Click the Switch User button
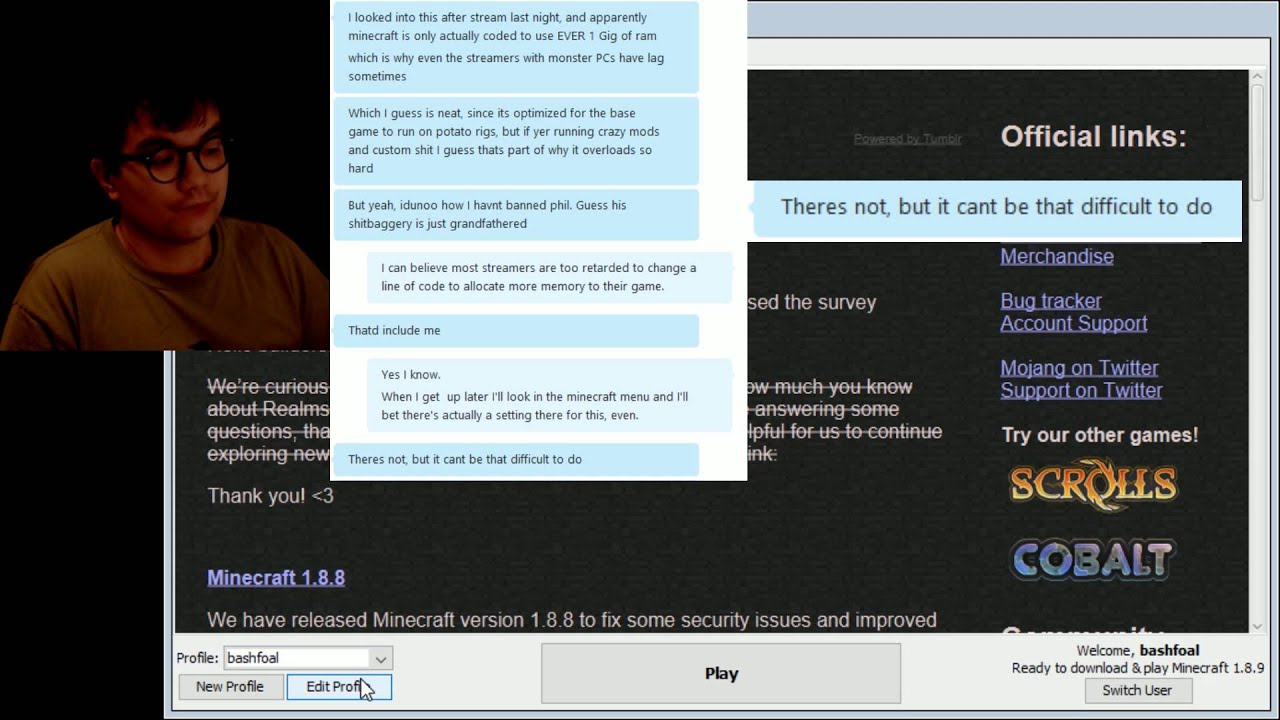Viewport: 1280px width, 720px height. pyautogui.click(x=1137, y=690)
